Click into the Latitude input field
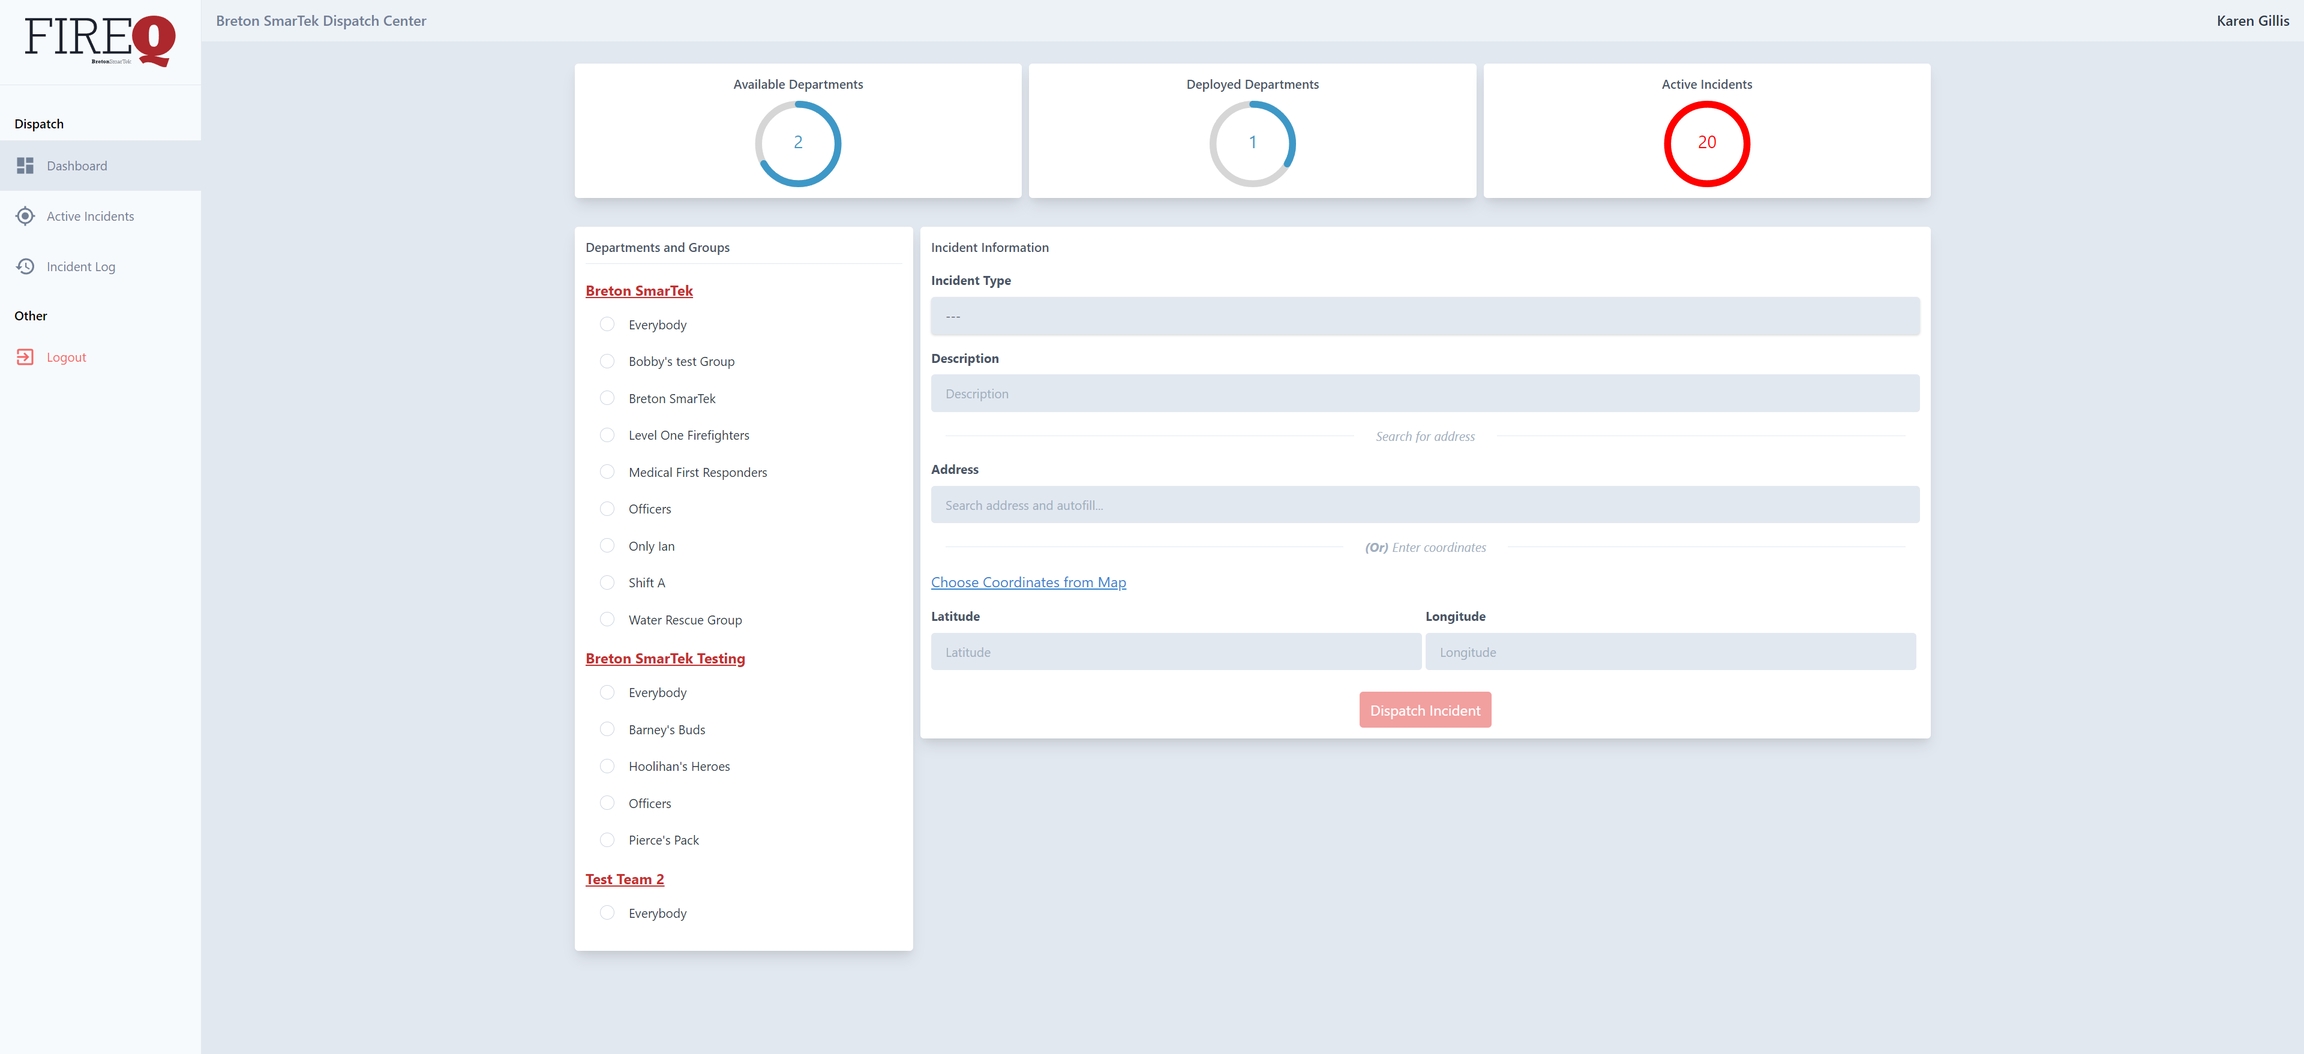 point(1175,652)
